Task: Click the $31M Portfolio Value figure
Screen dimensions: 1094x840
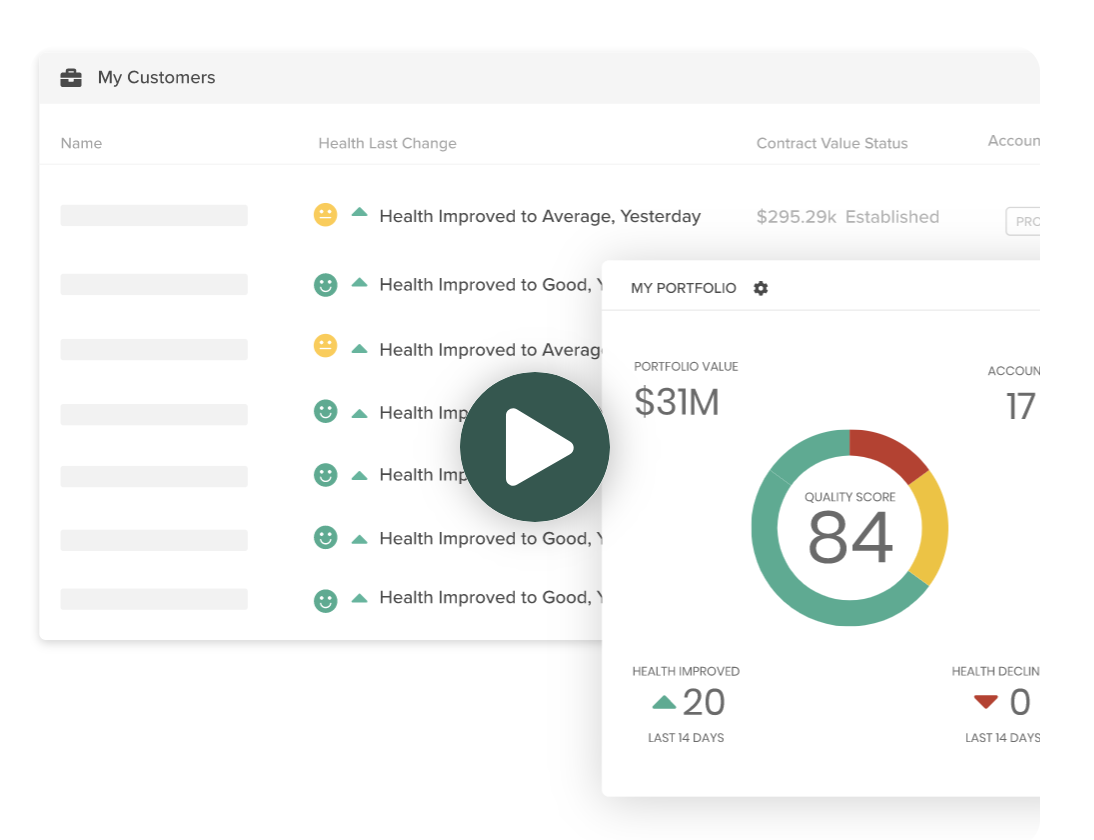Action: [x=677, y=402]
